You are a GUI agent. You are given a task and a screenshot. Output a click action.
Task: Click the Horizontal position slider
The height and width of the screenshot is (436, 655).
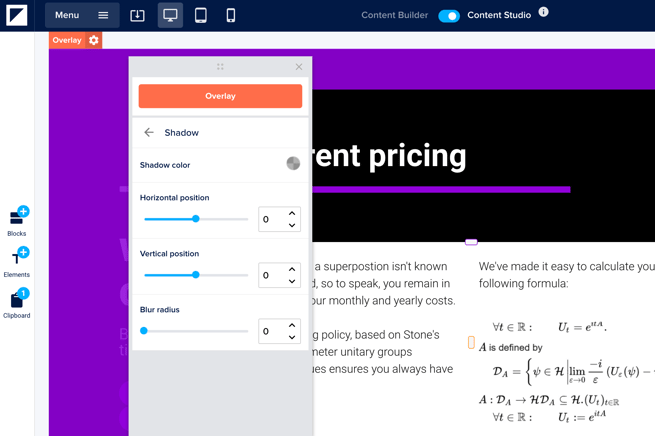click(x=196, y=219)
